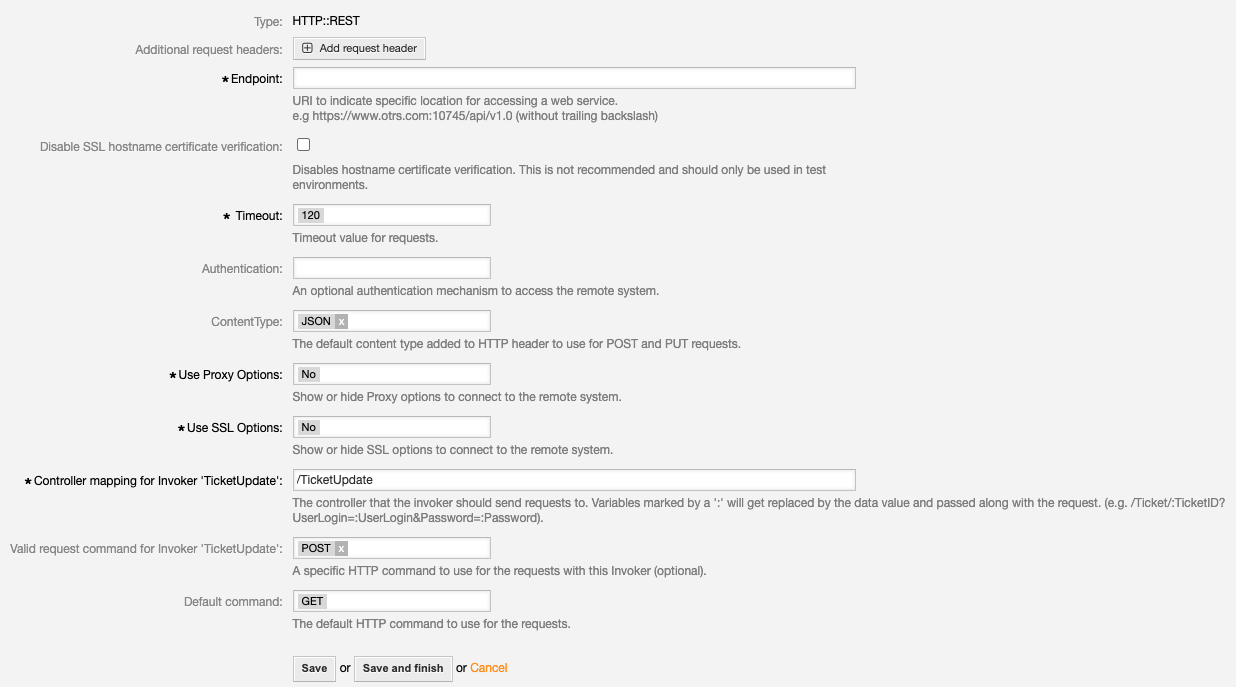Click the Use Proxy Options label text
The image size is (1236, 687).
230,375
